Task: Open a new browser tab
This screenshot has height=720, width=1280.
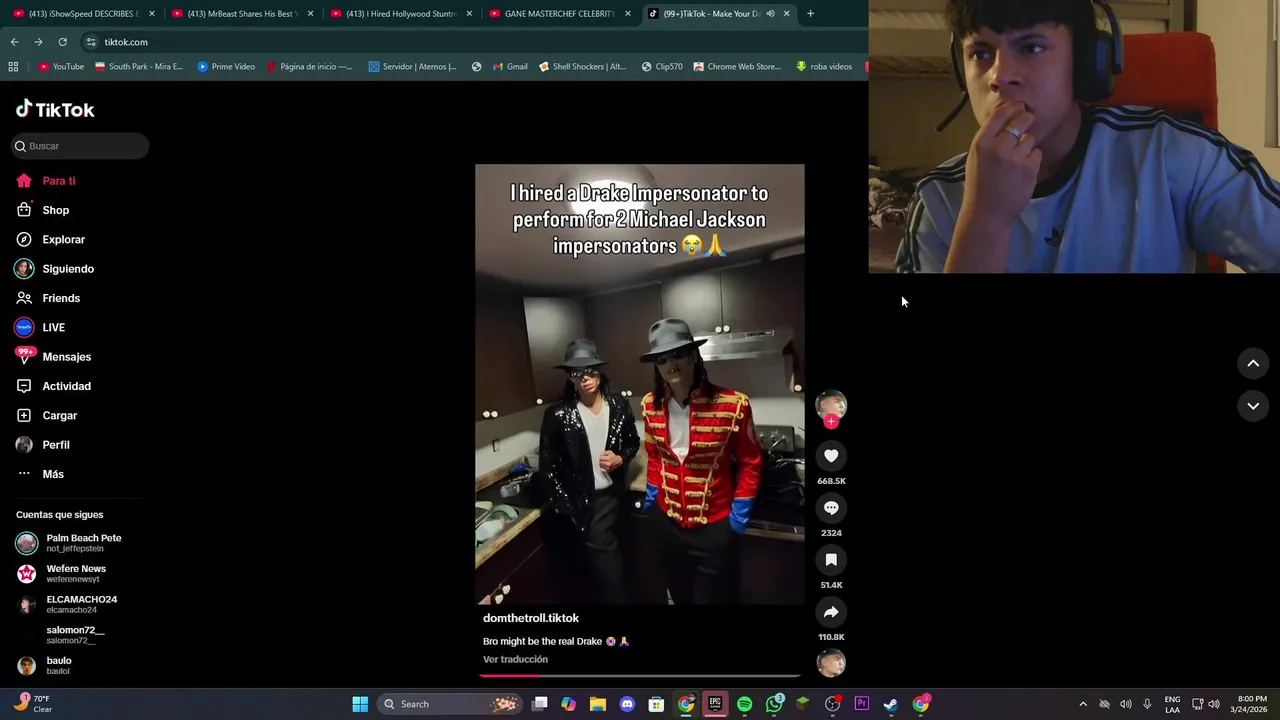Action: (x=810, y=14)
